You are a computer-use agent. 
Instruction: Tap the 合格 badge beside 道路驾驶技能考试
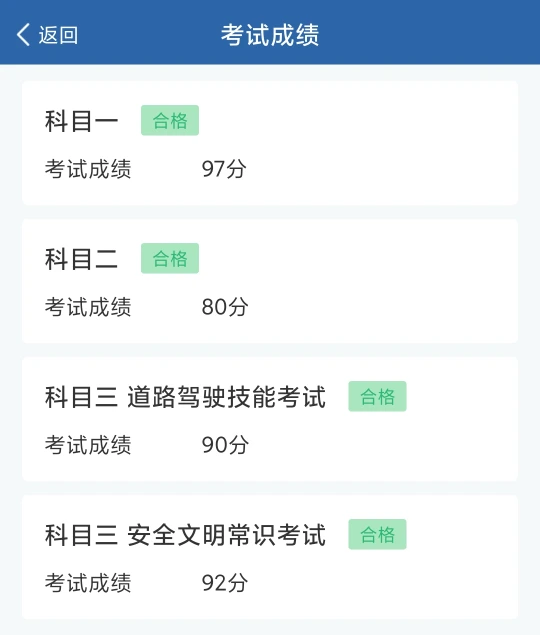tap(377, 396)
